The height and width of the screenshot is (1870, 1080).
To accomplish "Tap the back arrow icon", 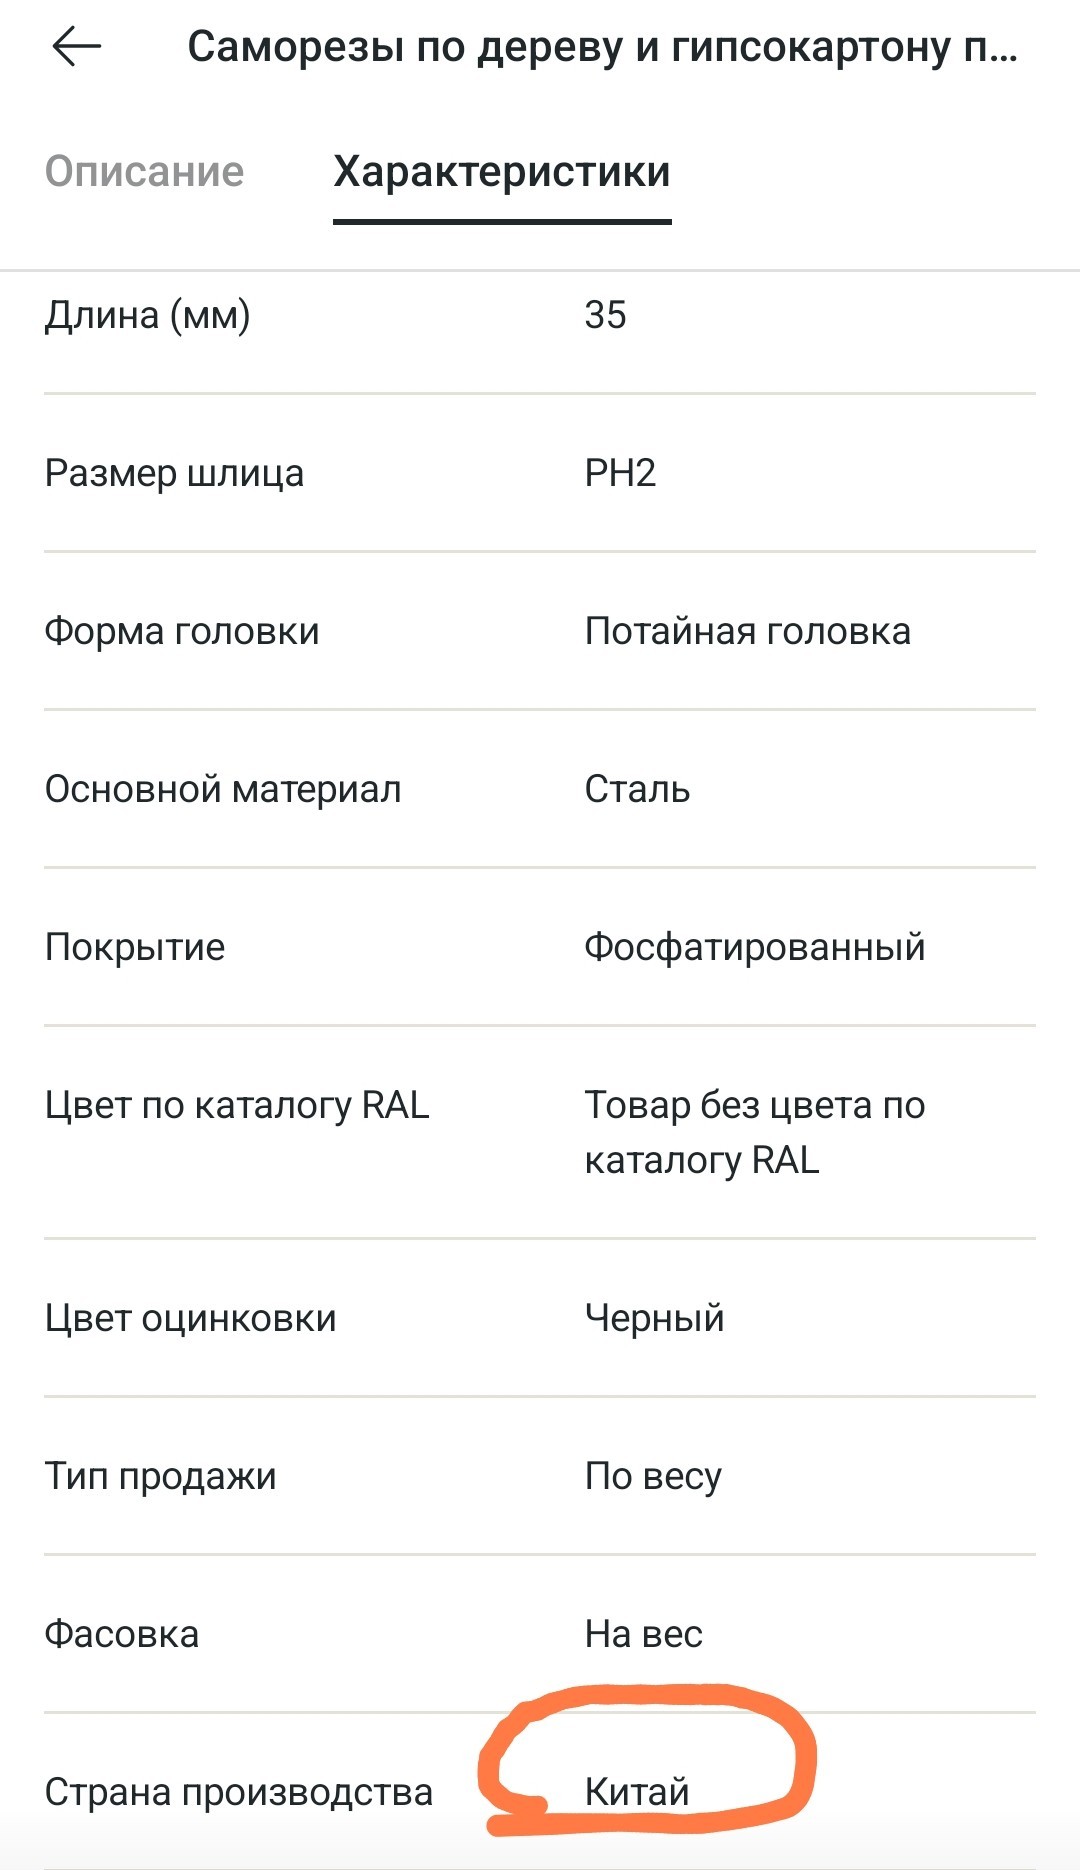I will click(x=77, y=46).
